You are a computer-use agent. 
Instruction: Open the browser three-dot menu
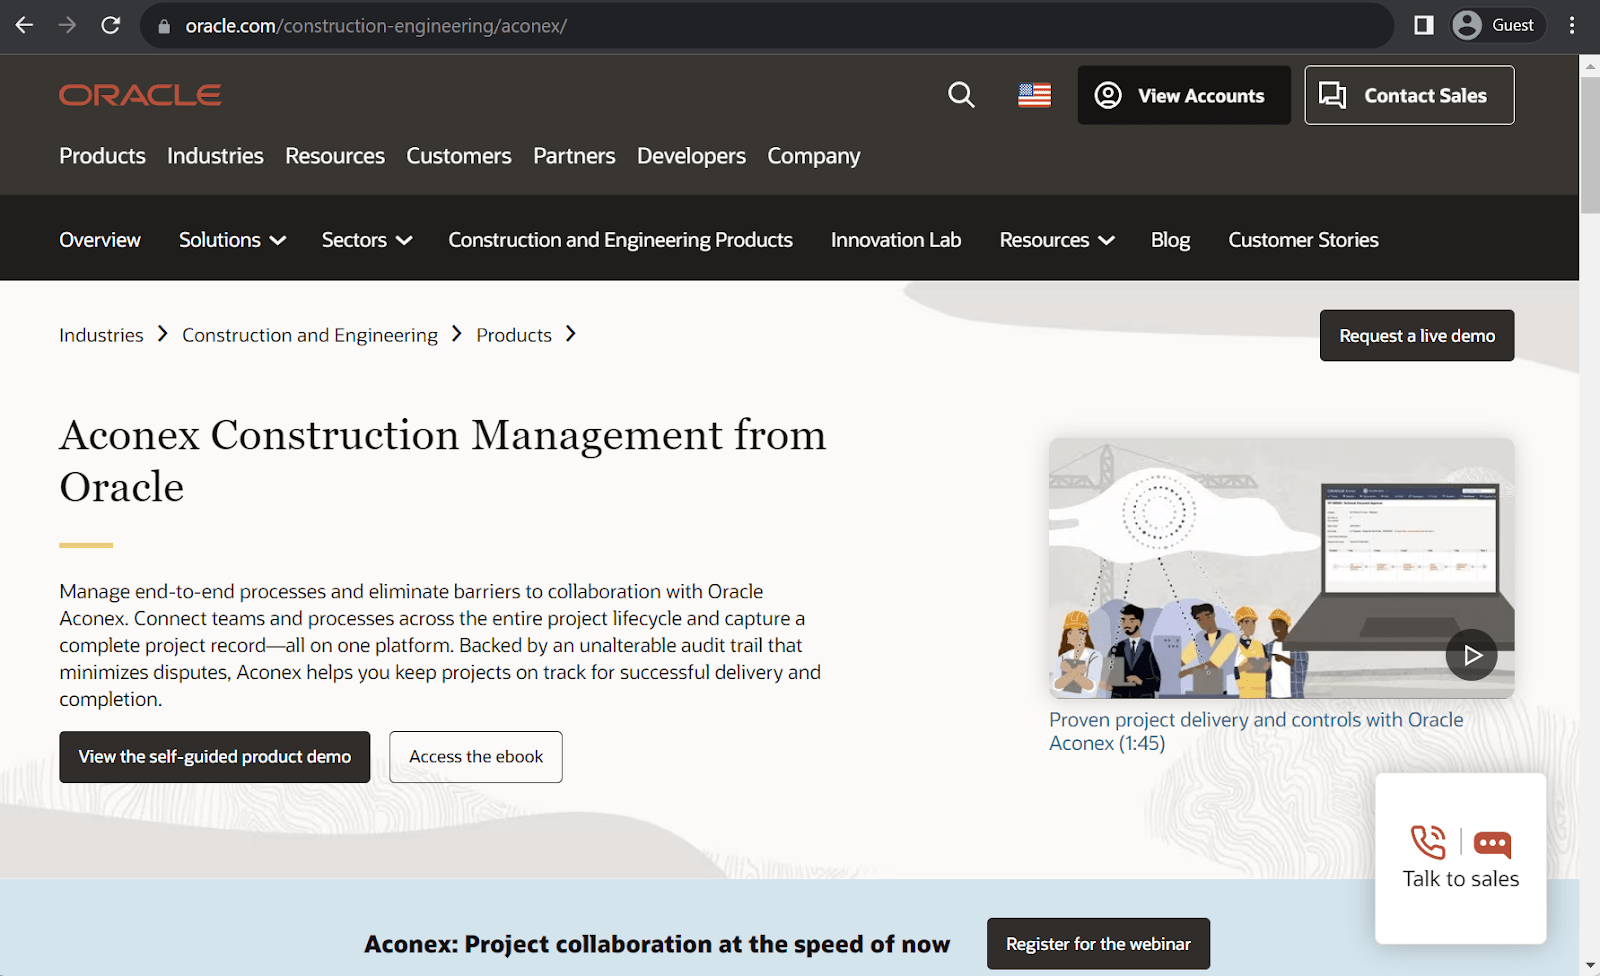1571,25
